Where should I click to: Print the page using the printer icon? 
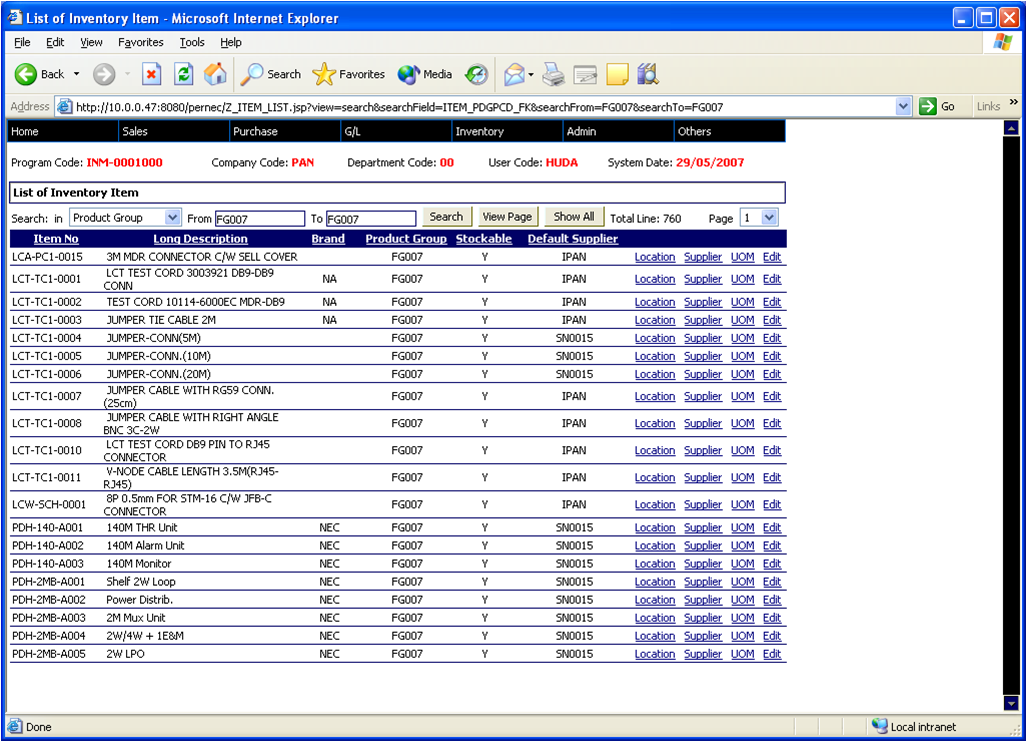[553, 74]
